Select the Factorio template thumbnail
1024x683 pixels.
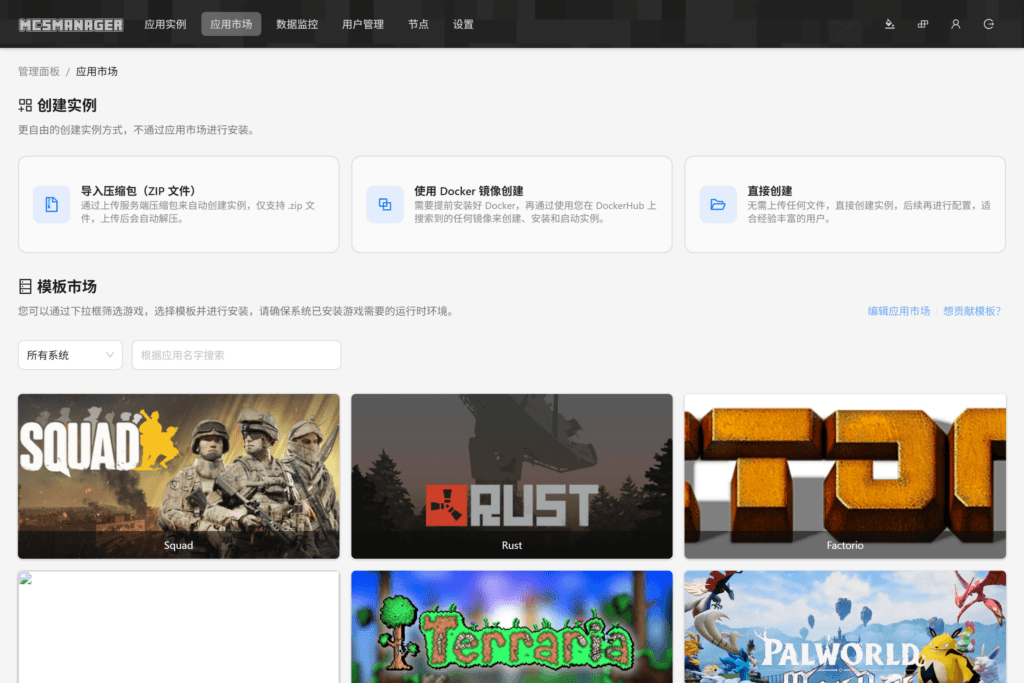[845, 475]
